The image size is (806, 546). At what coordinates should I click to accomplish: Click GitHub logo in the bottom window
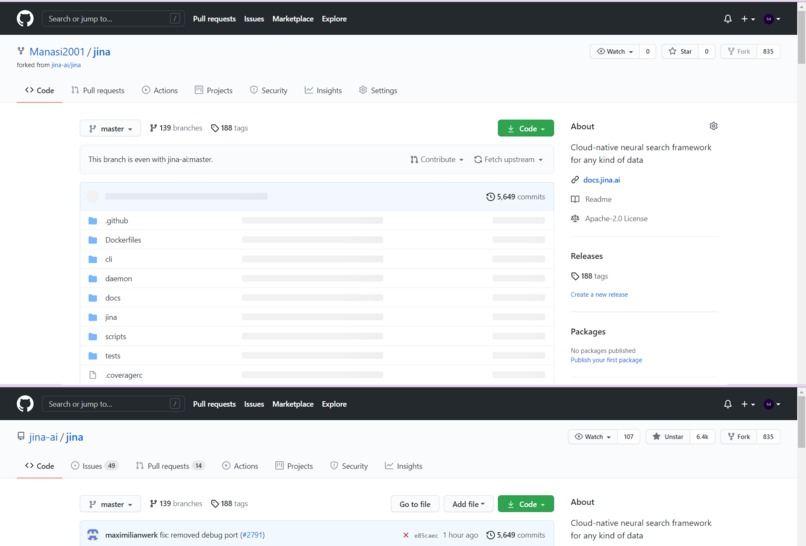25,404
